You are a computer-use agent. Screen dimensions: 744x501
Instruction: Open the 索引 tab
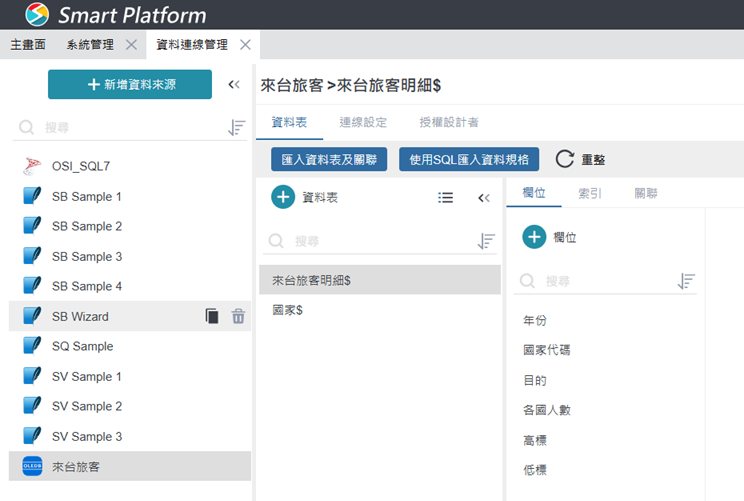(x=590, y=193)
